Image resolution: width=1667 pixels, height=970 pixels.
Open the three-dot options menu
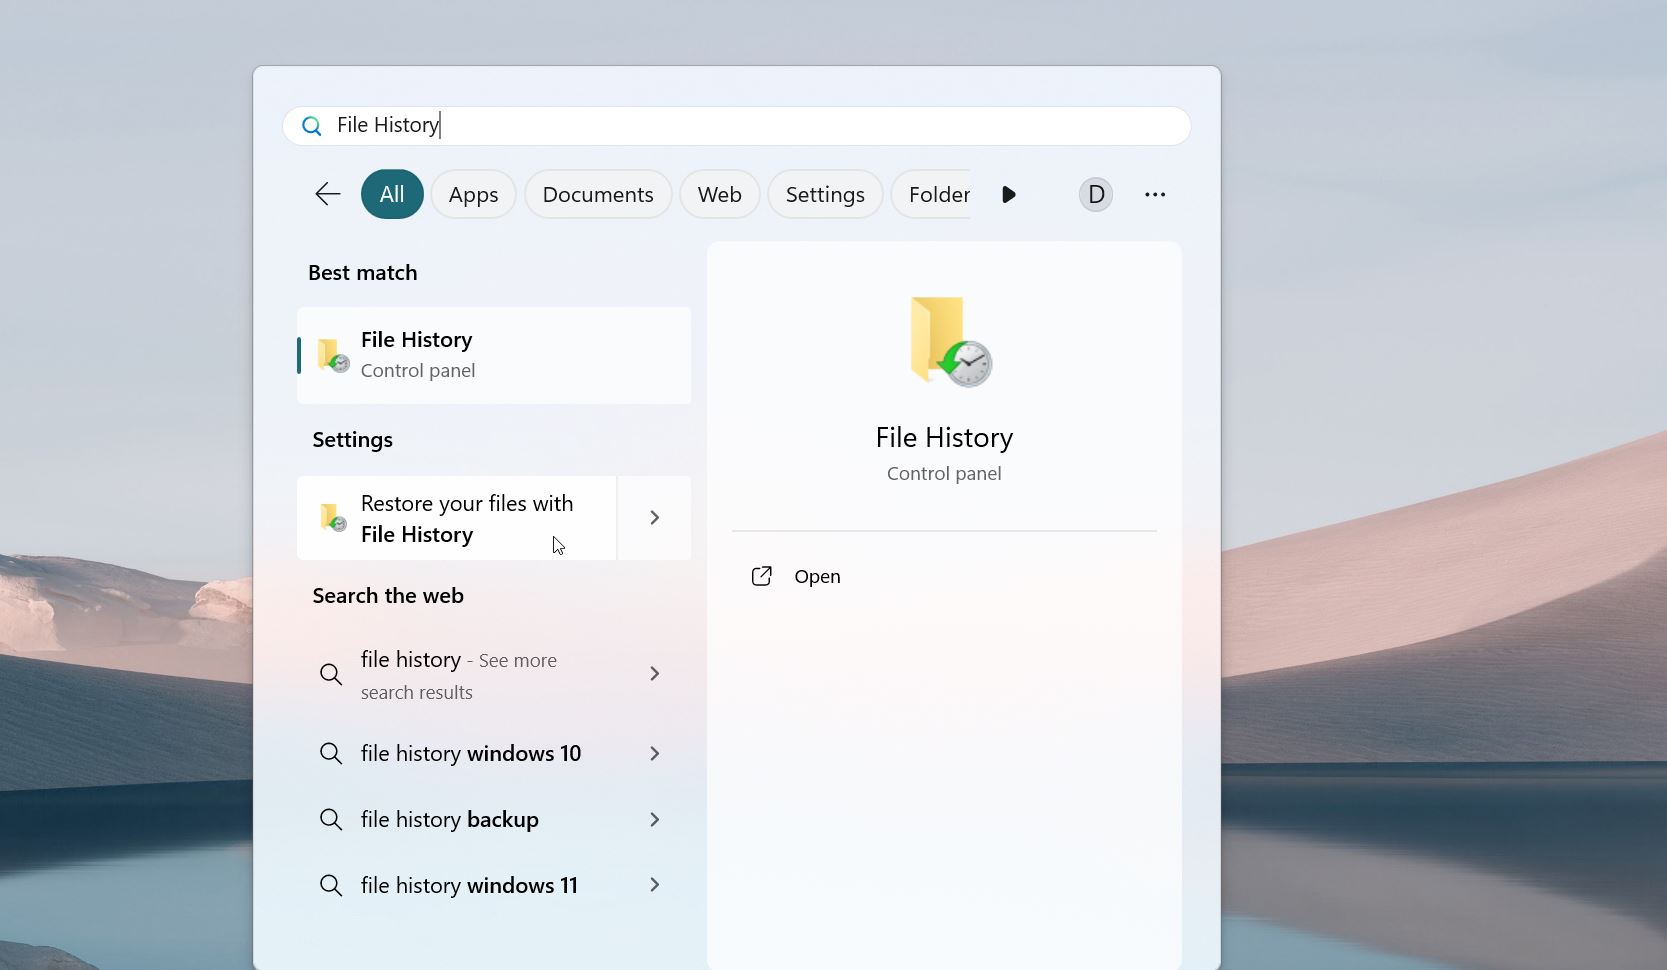(1155, 194)
